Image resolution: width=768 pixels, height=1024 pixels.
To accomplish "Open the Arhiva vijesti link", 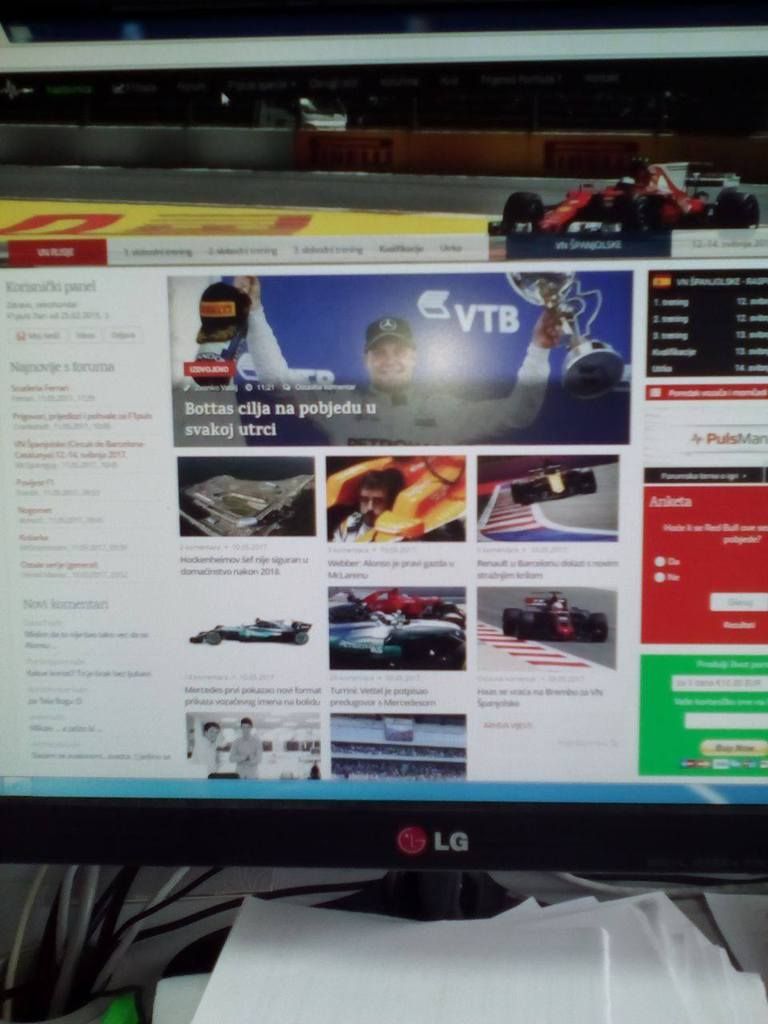I will pyautogui.click(x=508, y=725).
